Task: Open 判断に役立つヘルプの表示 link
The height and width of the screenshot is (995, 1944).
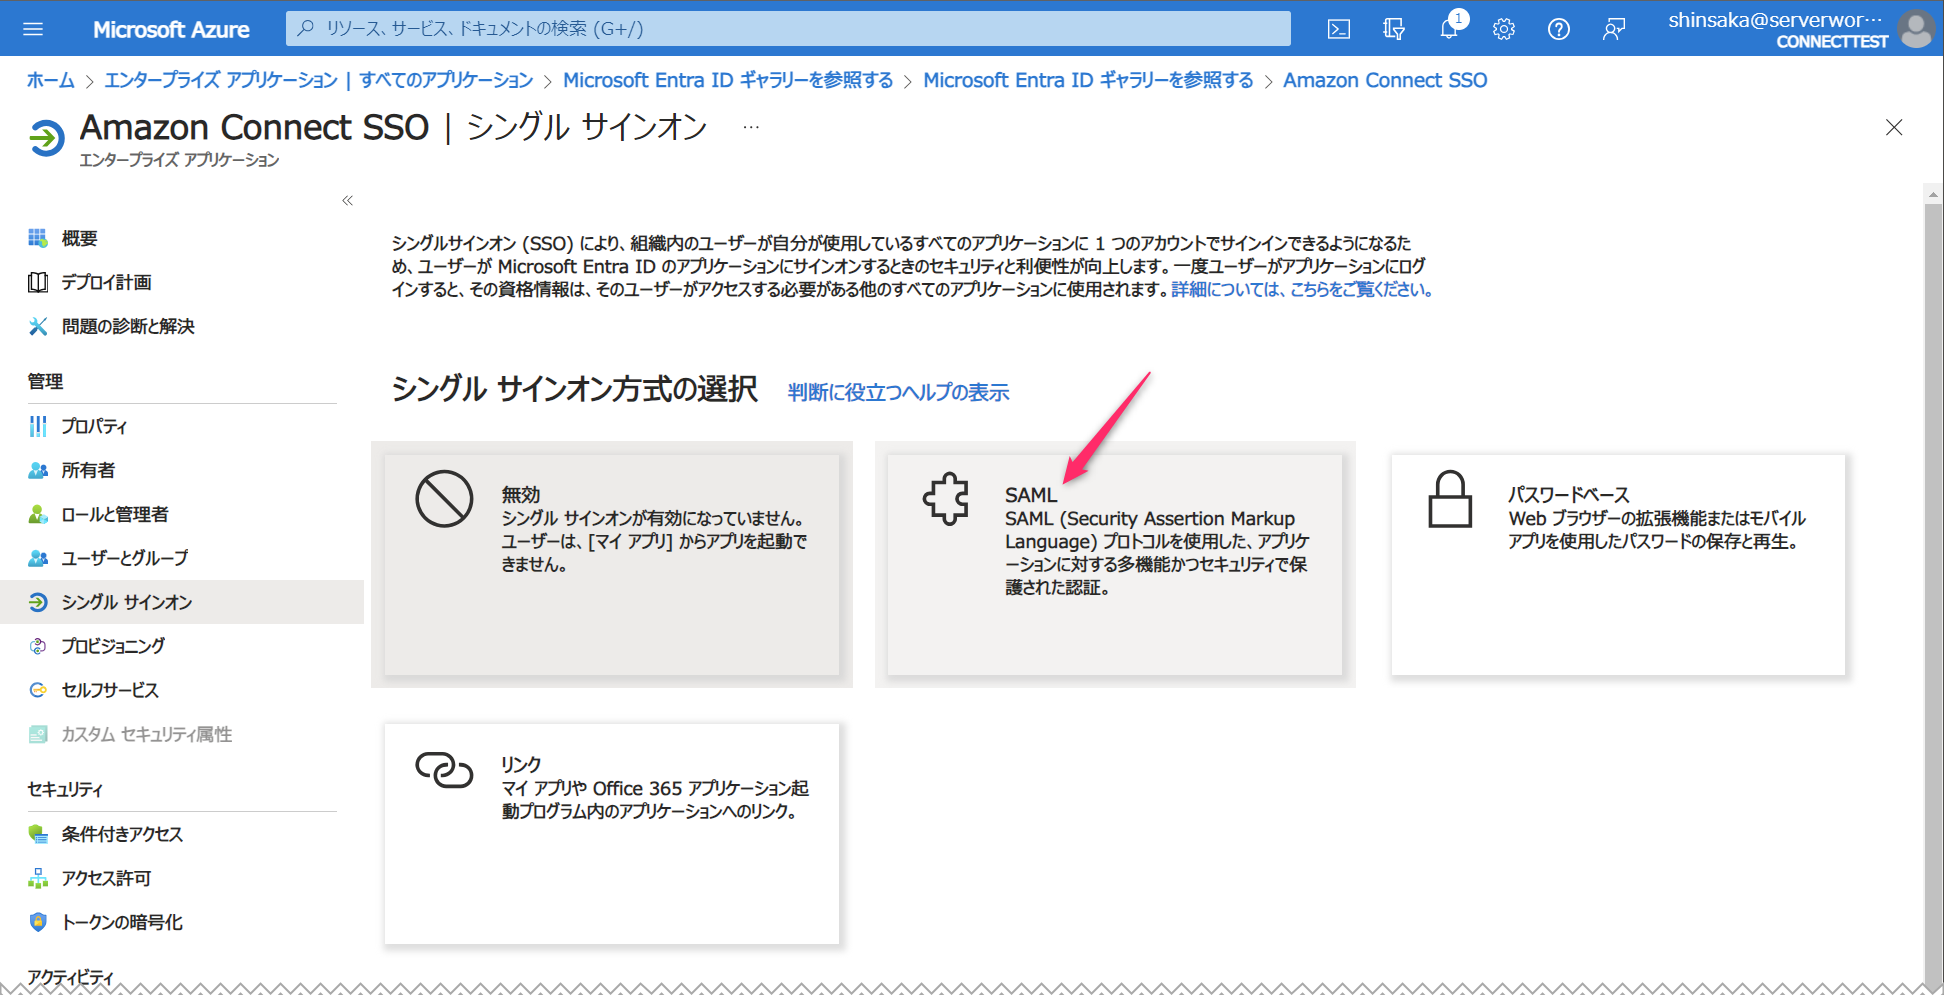Action: (898, 392)
